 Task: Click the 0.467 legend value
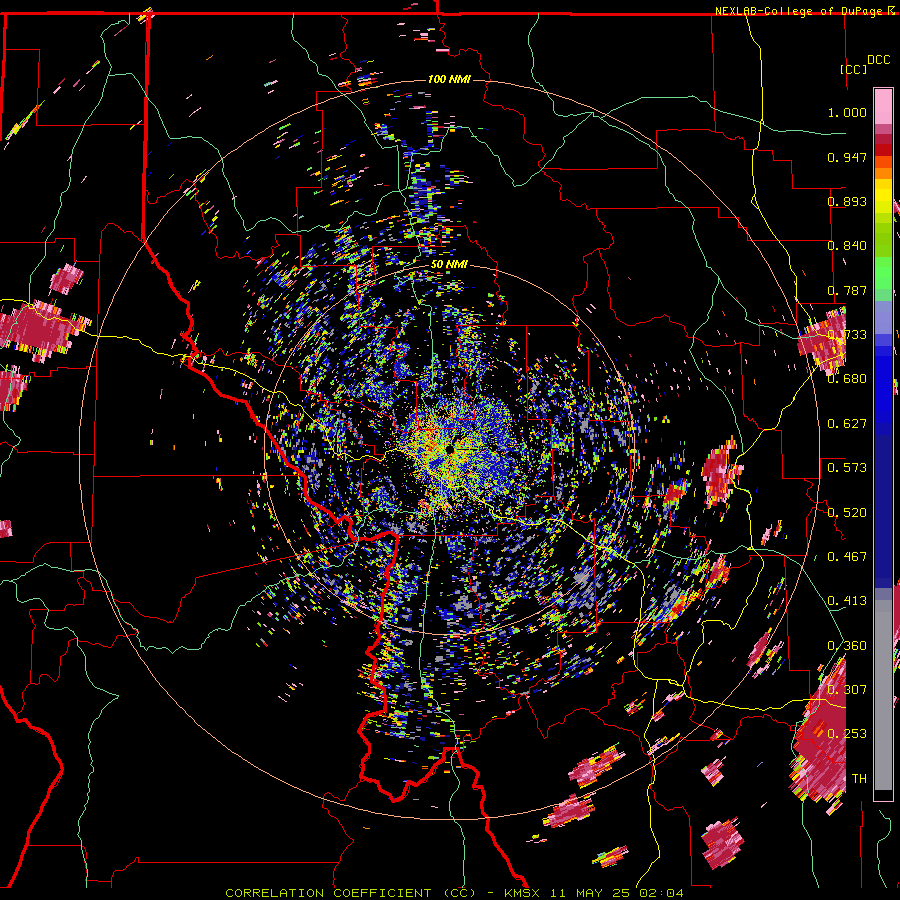tap(847, 556)
